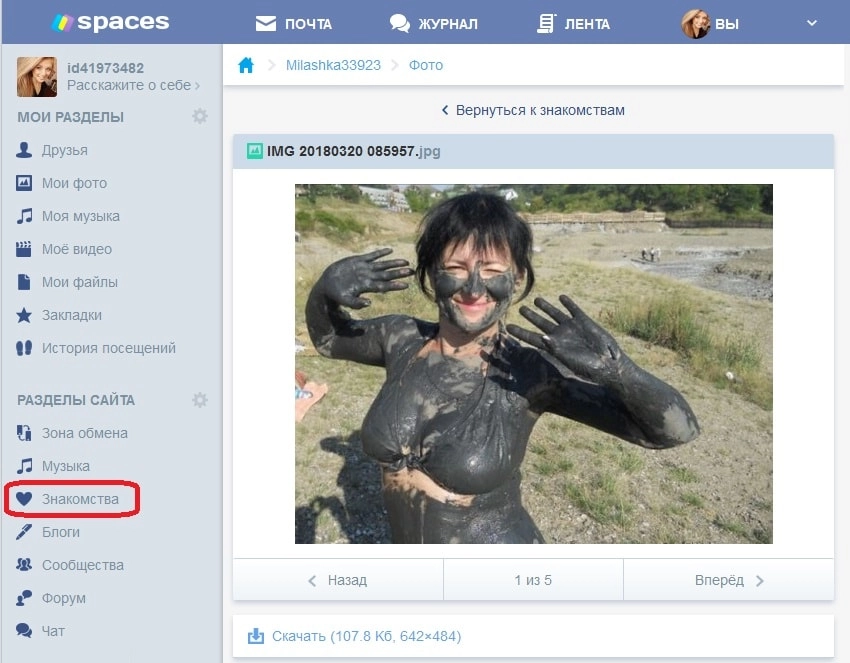Viewport: 850px width, 663px height.
Task: Open the Чат speech bubble icon
Action: point(22,631)
